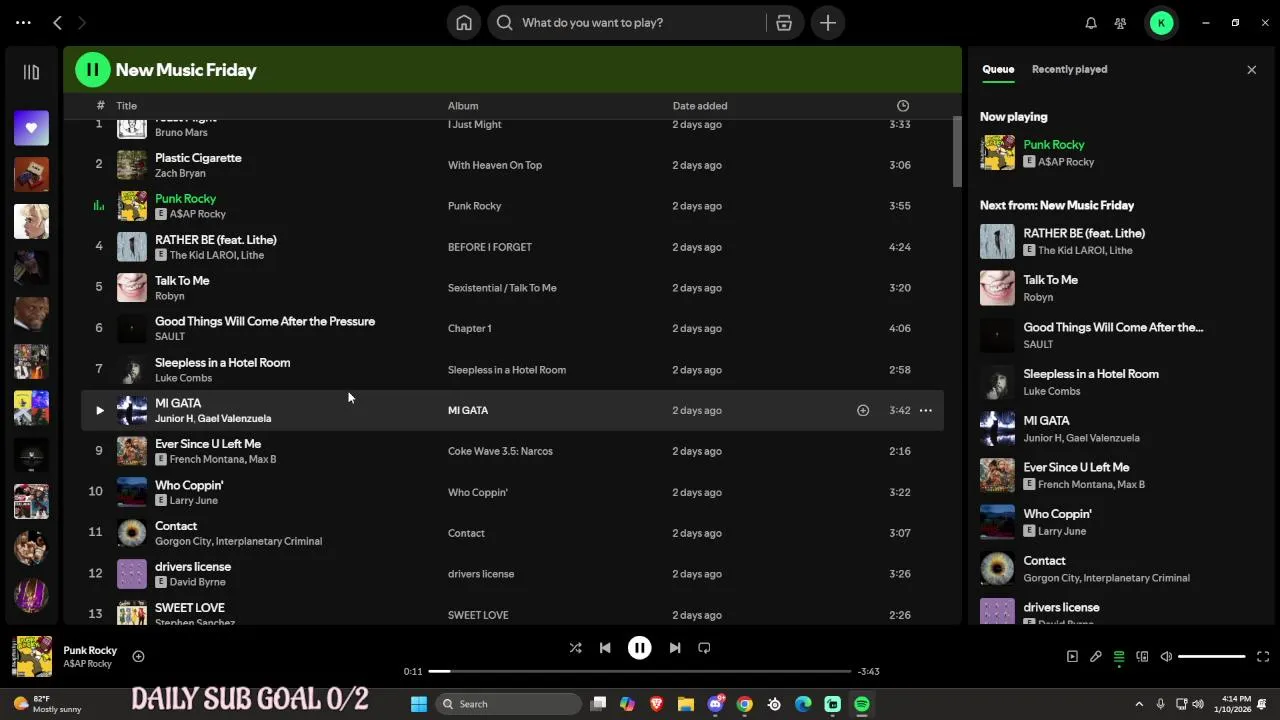Open the weather widget showing 82°F
Viewport: 1280px width, 720px height.
point(47,704)
